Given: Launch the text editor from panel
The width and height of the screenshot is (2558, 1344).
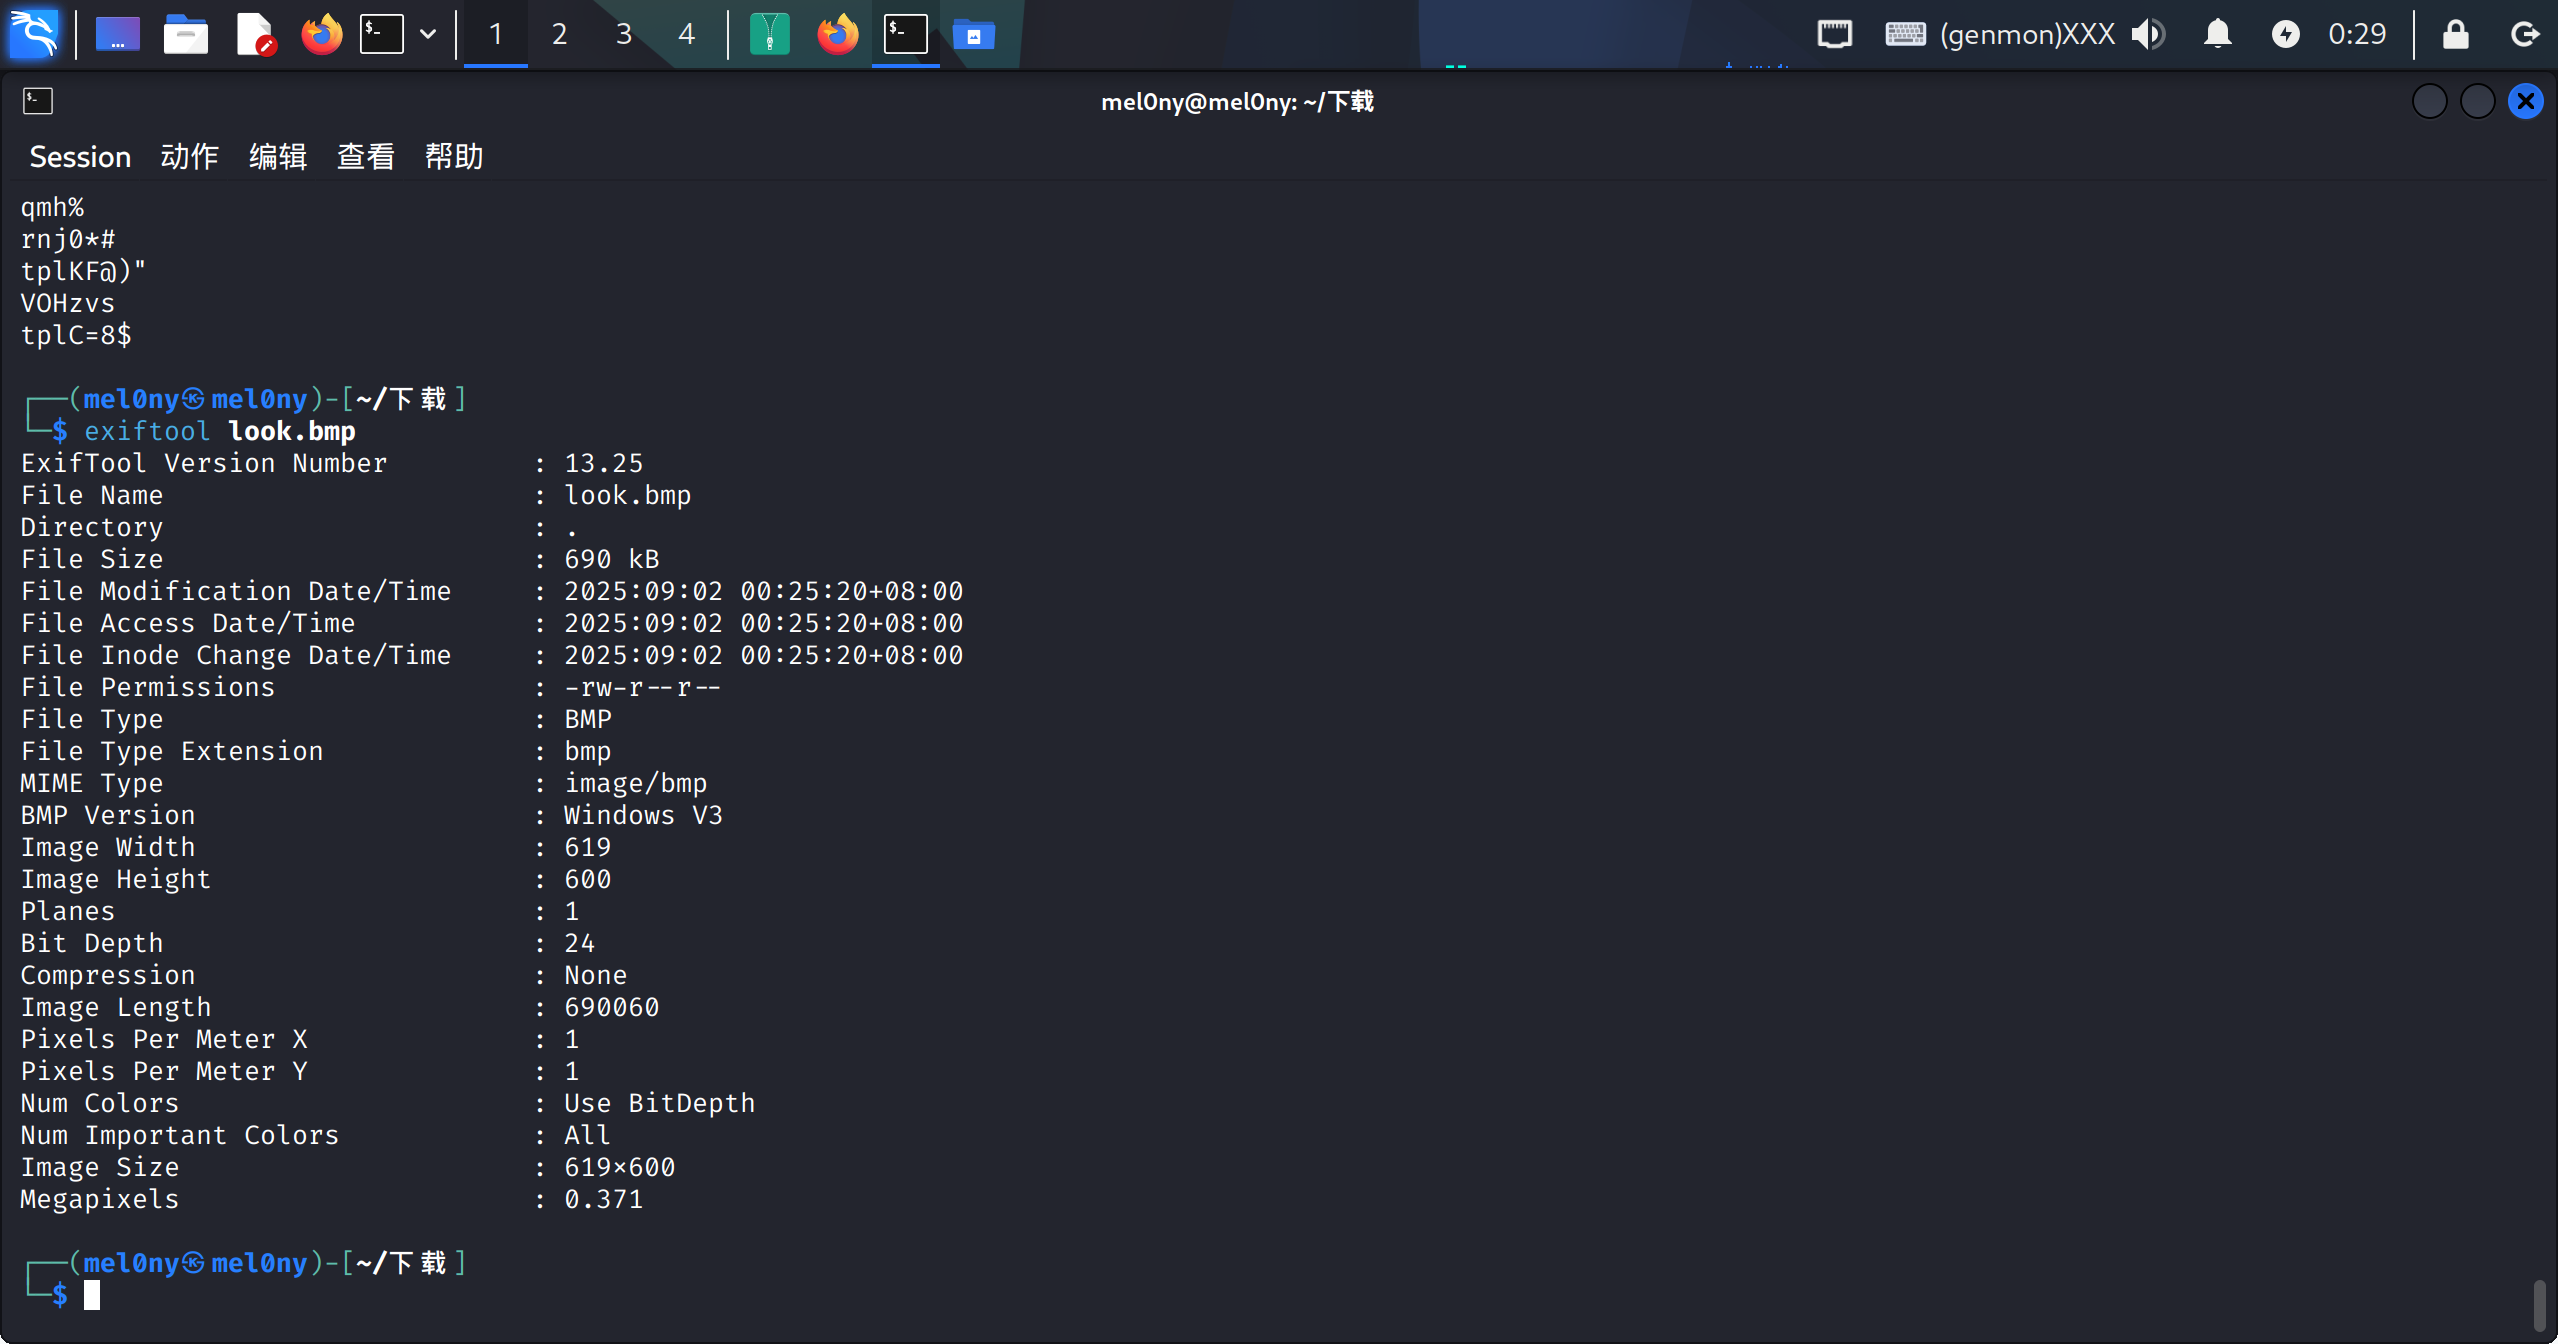Looking at the screenshot, I should (x=254, y=34).
